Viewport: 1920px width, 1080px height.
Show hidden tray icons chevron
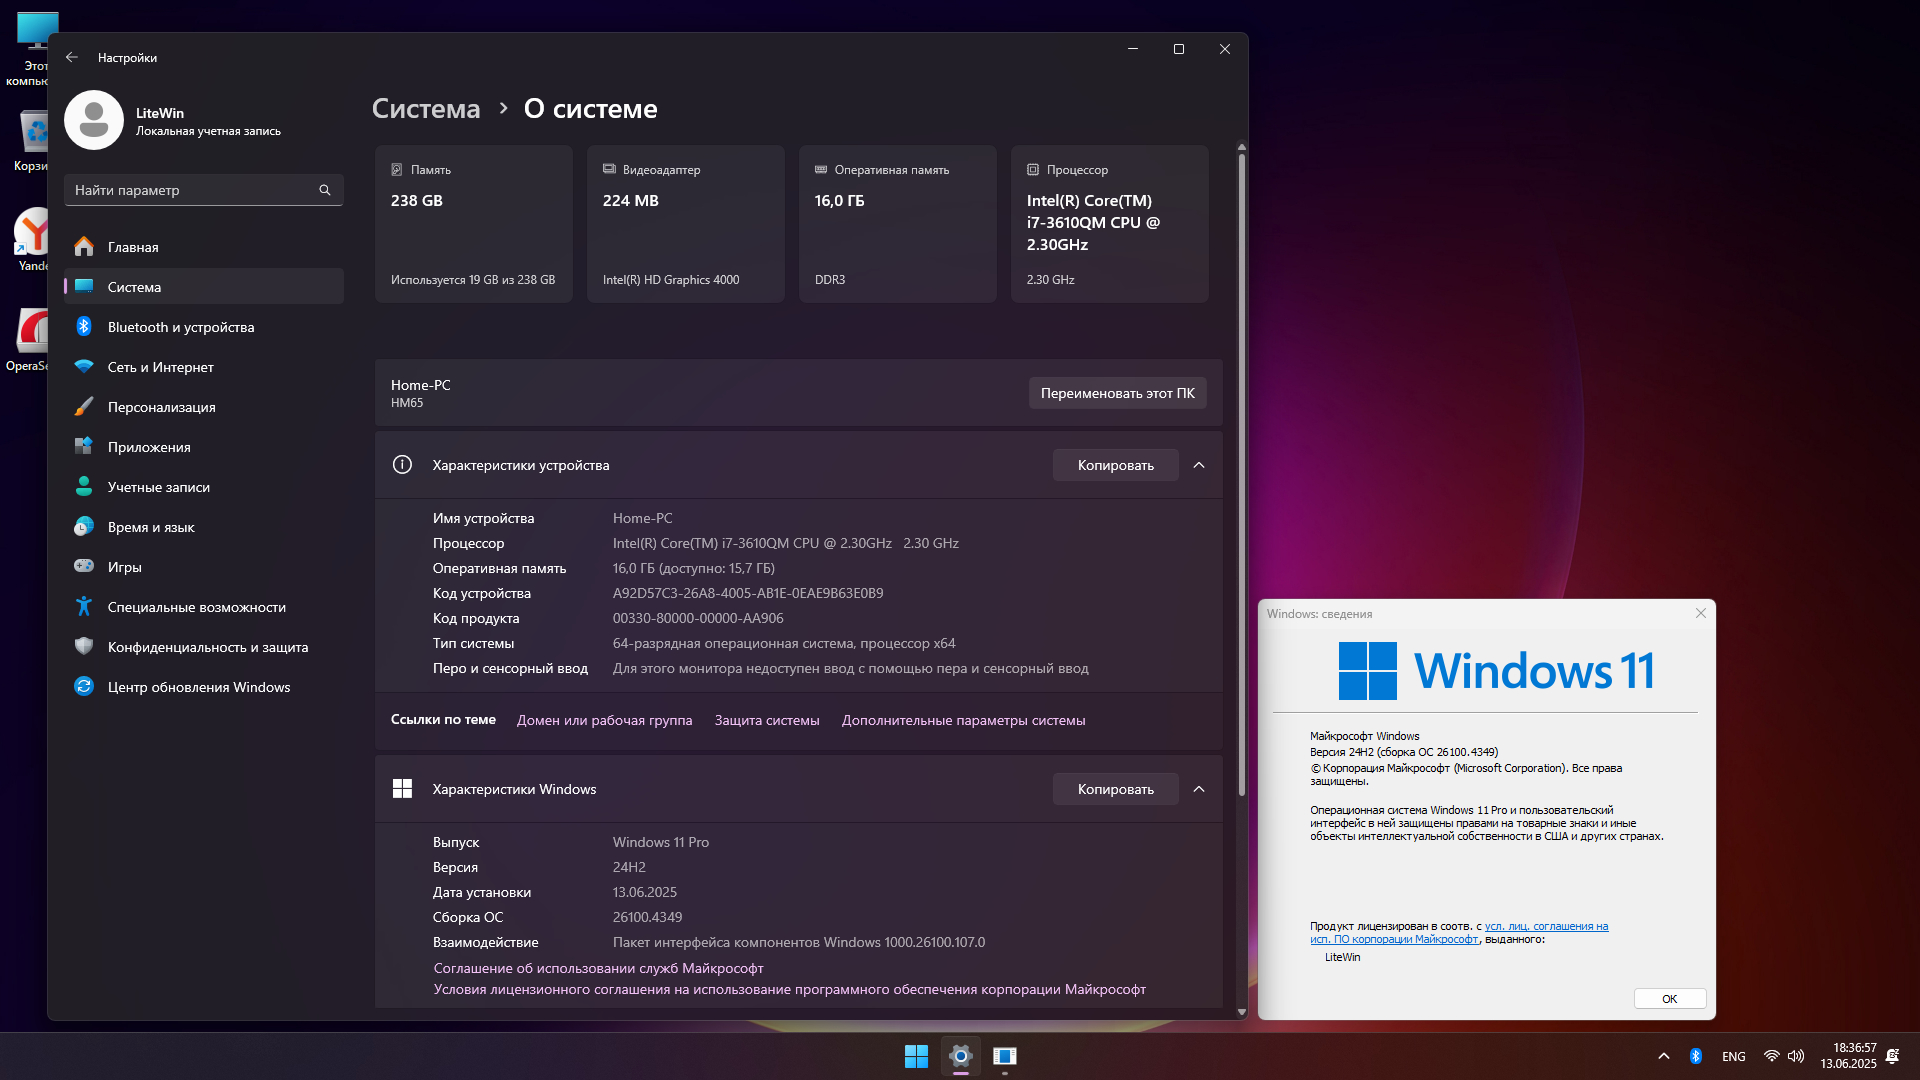coord(1664,1056)
